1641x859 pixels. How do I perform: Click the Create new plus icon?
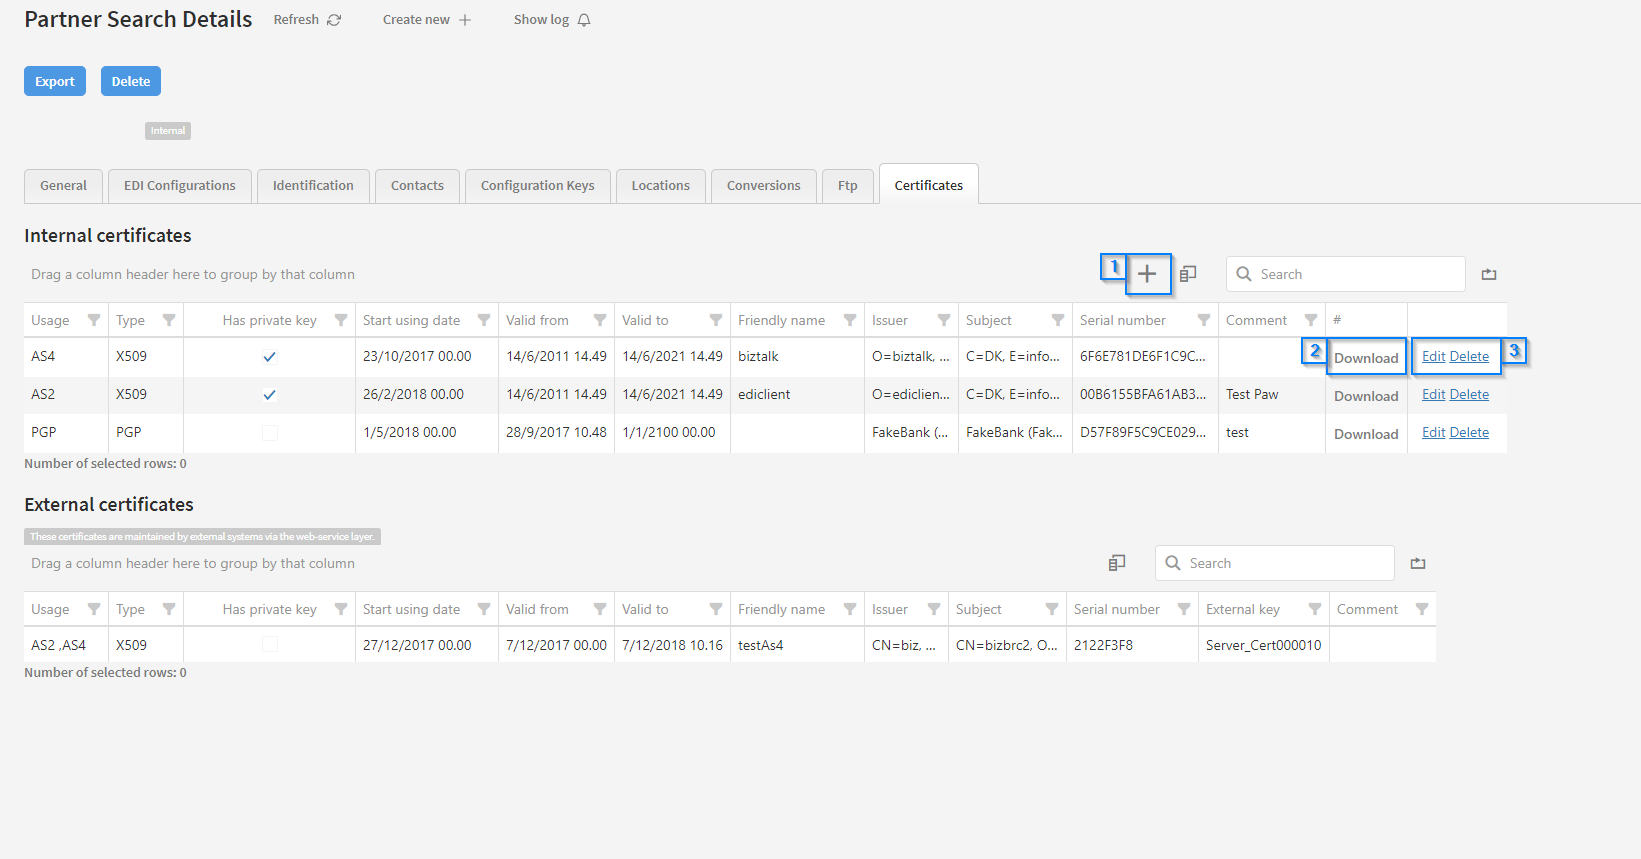(x=465, y=20)
